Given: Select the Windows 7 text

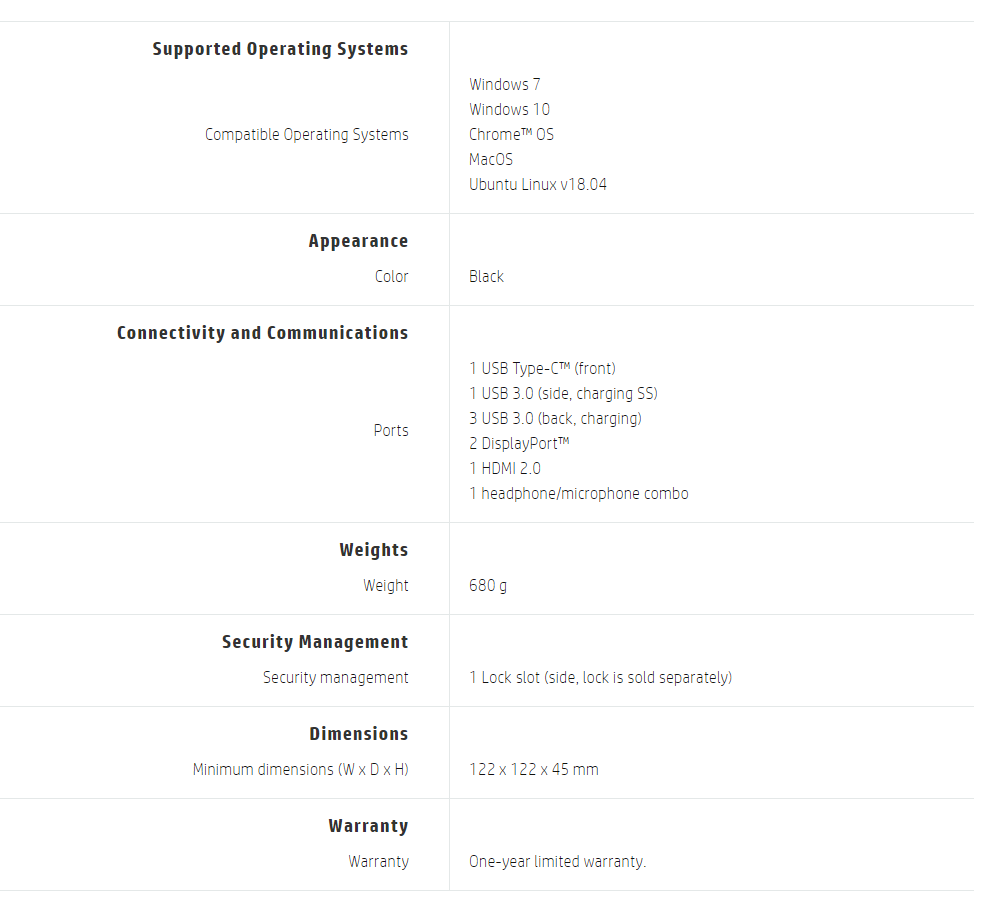Looking at the screenshot, I should pos(504,84).
